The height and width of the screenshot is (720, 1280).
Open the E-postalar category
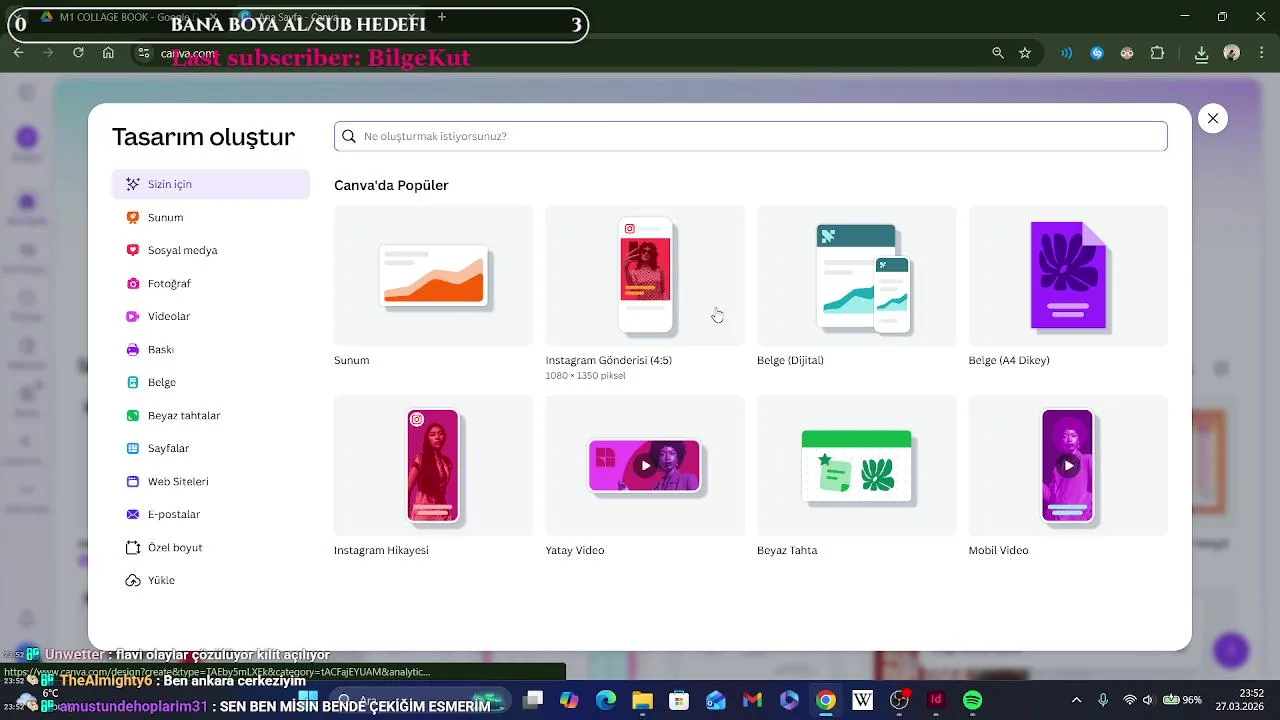(x=211, y=514)
